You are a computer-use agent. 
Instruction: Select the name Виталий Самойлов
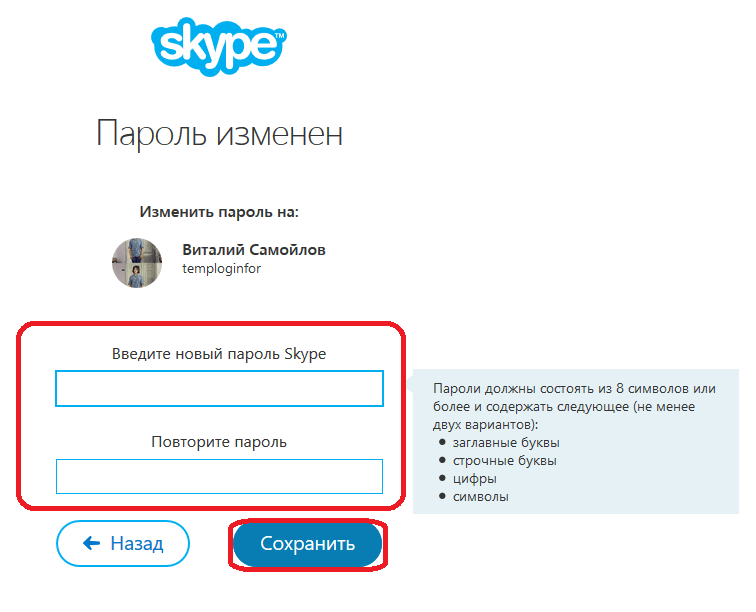(254, 250)
